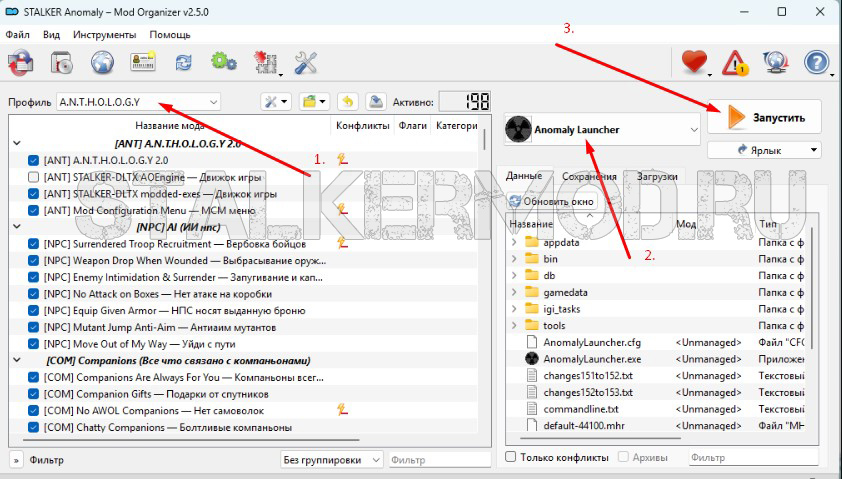Click the Anomaly Launcher radiation icon
842x479 pixels.
coord(518,129)
